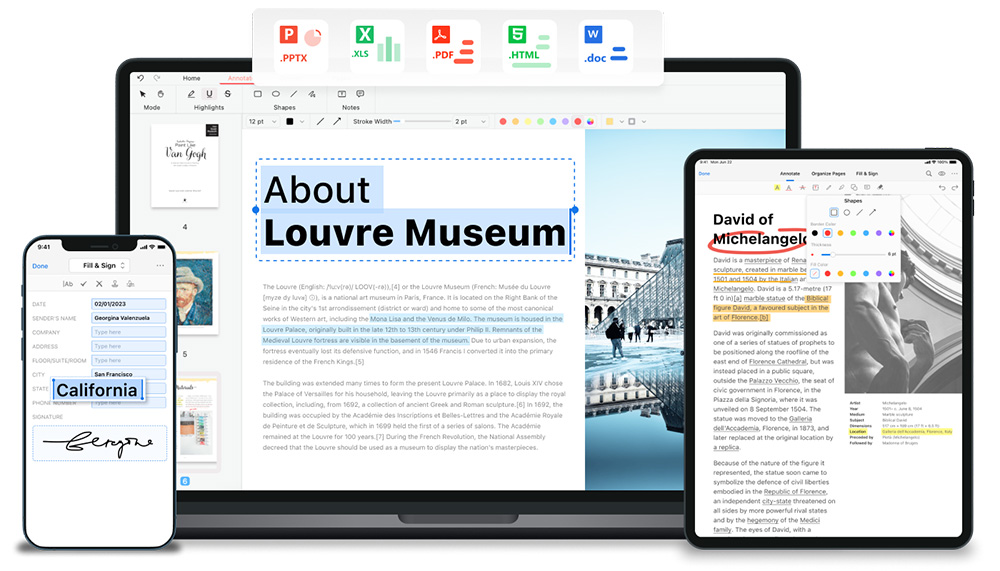
Task: Tap the checkmark tool on phone toolbar
Action: [83, 284]
